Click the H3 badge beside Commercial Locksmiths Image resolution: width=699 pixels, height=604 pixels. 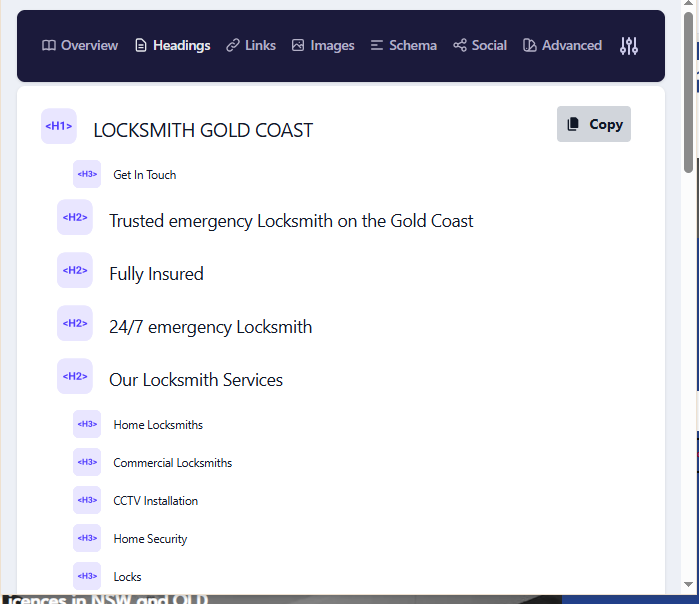tap(87, 462)
